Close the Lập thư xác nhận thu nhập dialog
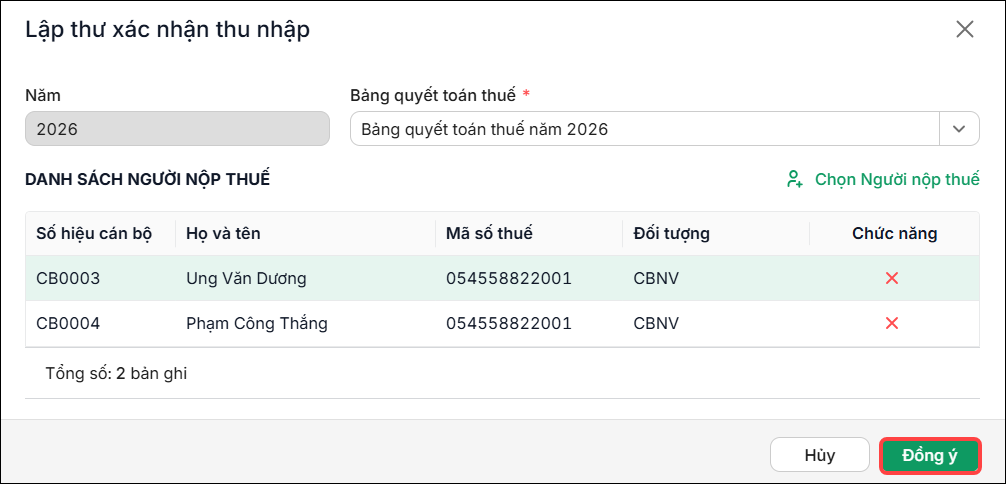1006x484 pixels. pos(965,30)
